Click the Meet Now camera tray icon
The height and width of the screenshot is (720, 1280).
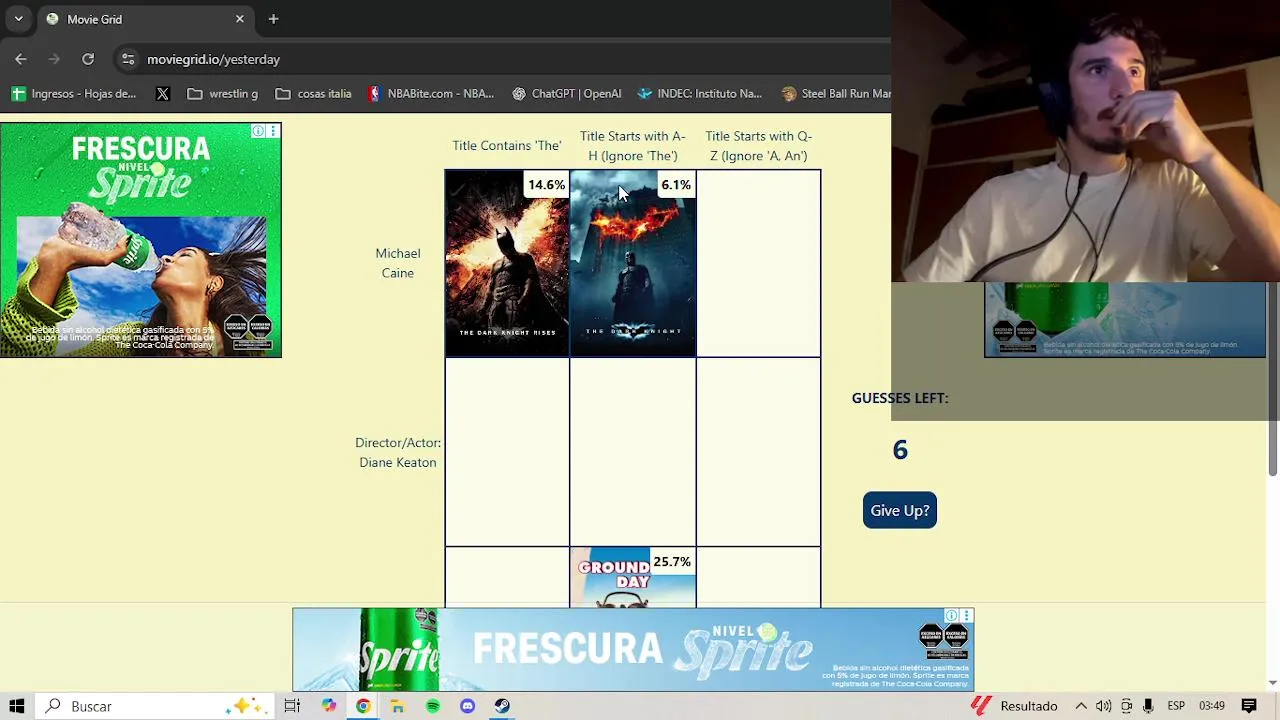tap(1126, 706)
